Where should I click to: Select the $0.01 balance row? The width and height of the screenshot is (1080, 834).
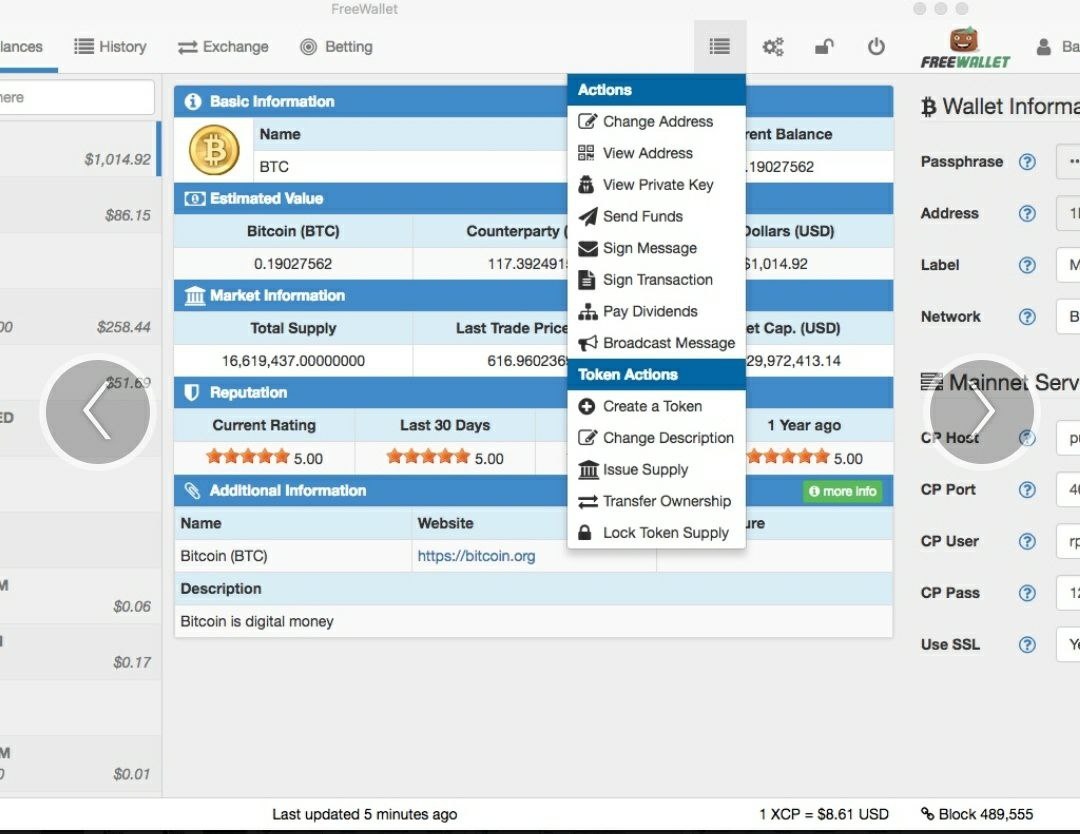tap(80, 763)
